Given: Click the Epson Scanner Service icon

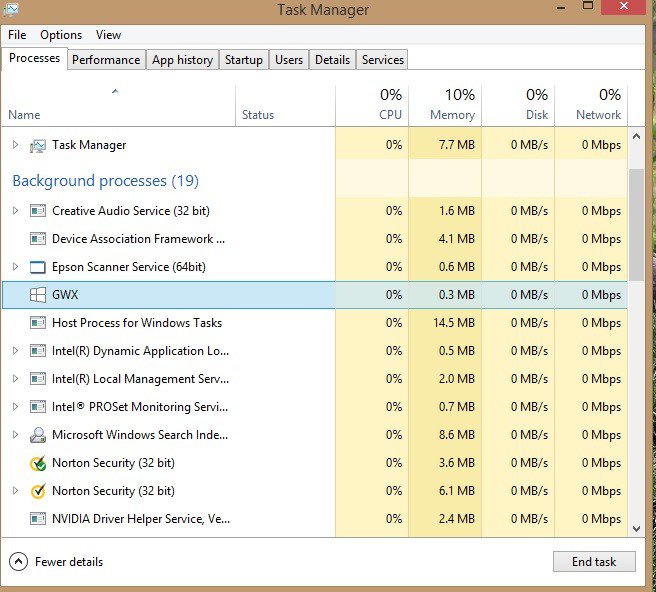Looking at the screenshot, I should (x=38, y=267).
